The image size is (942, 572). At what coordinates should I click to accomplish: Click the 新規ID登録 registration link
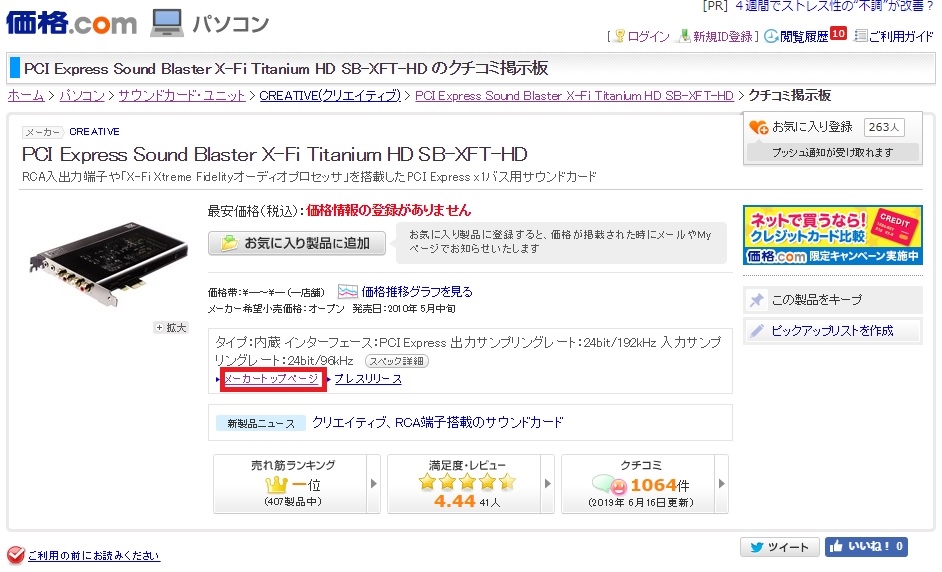[x=723, y=37]
